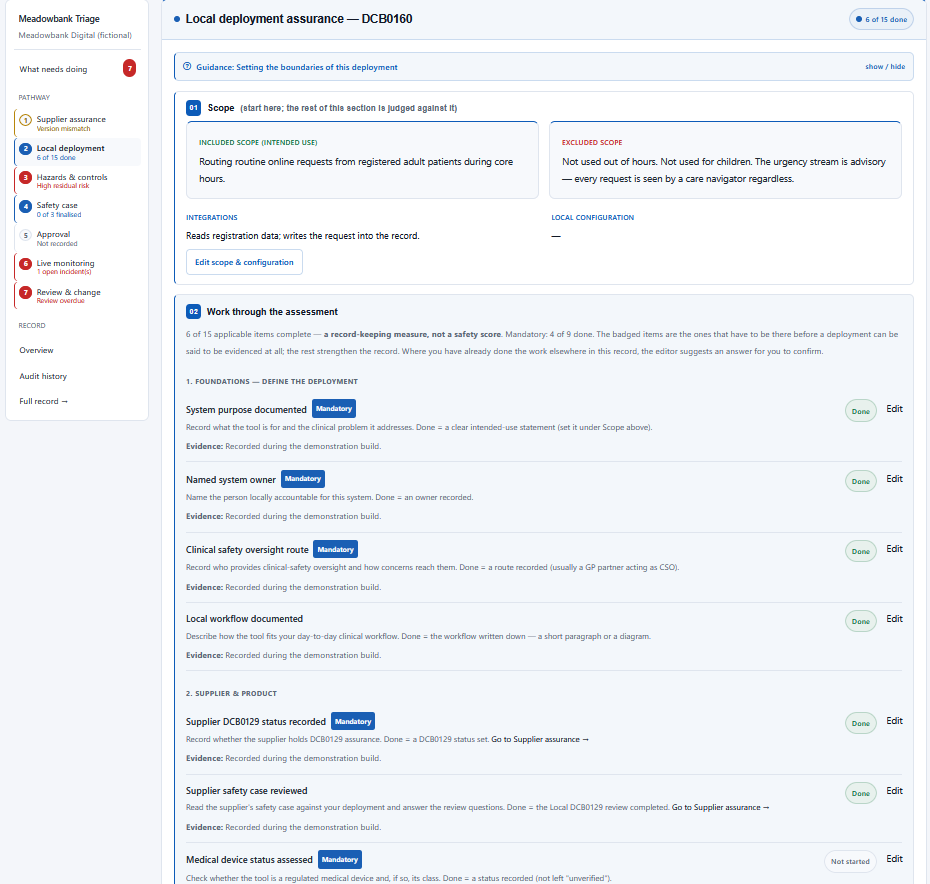Open Live monitoring pathway item
The width and height of the screenshot is (930, 884).
tap(78, 267)
